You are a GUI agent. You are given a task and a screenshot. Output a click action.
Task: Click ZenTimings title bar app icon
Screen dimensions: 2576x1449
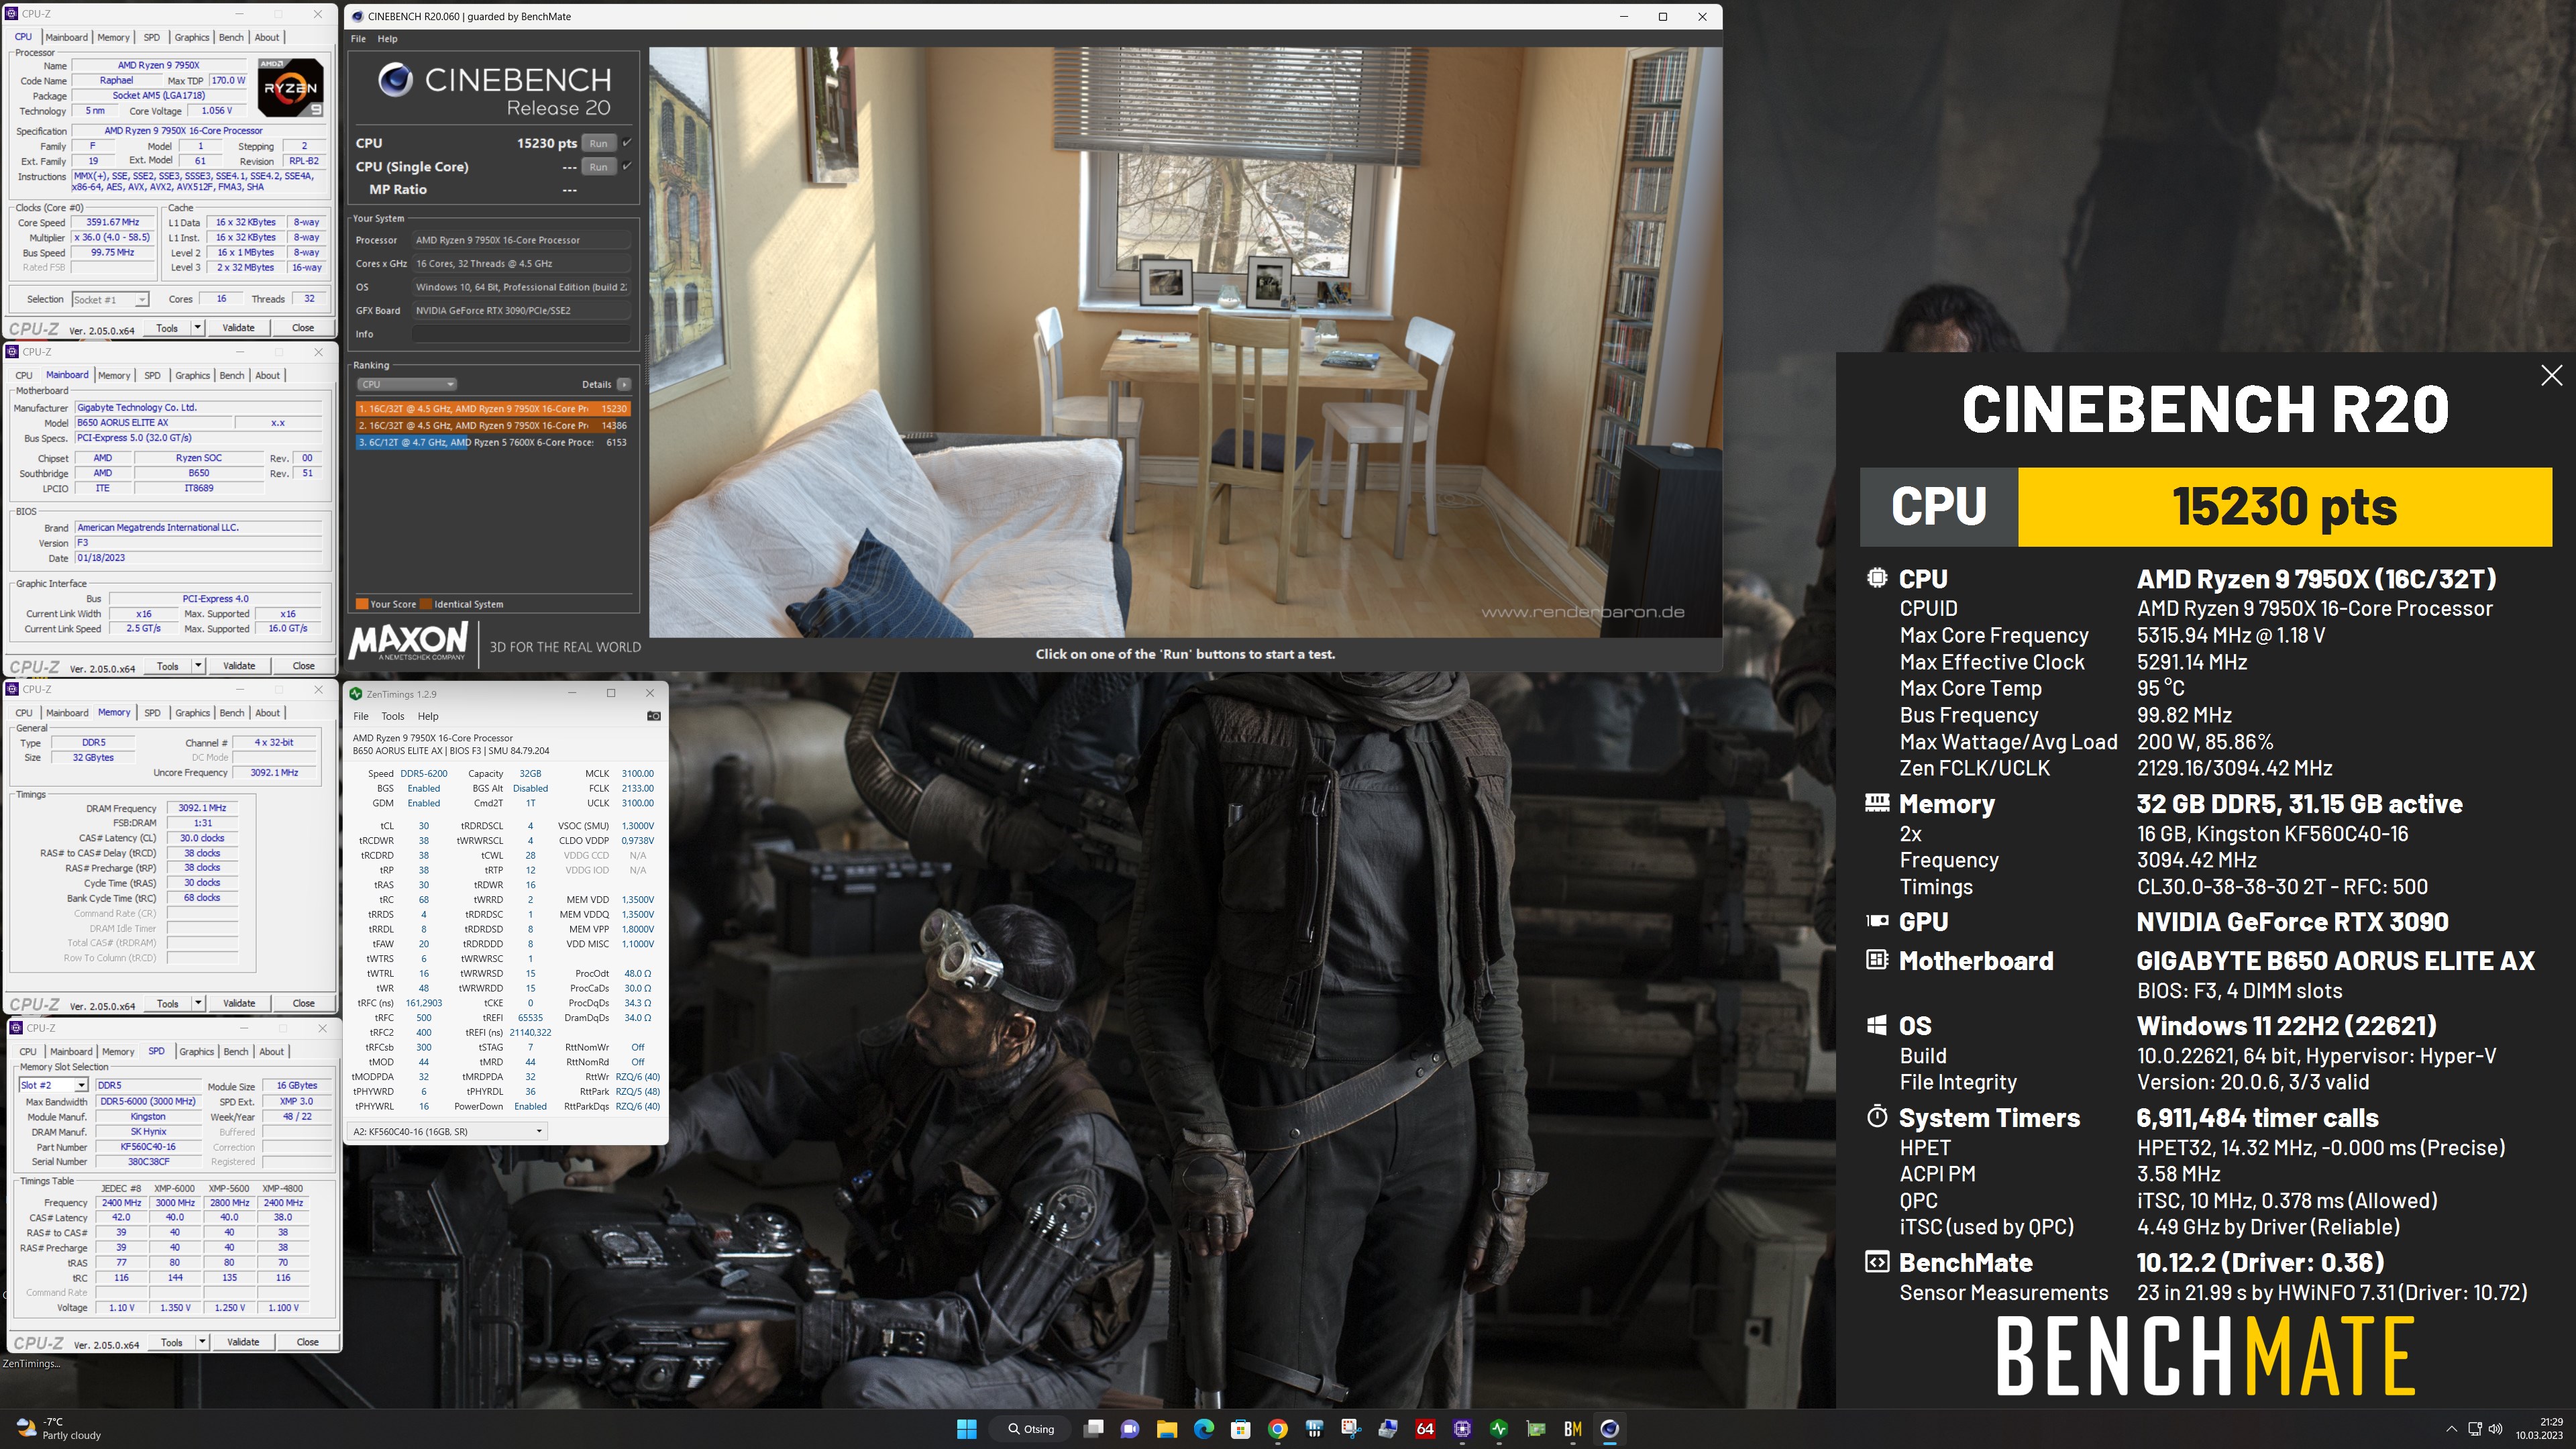[x=355, y=694]
